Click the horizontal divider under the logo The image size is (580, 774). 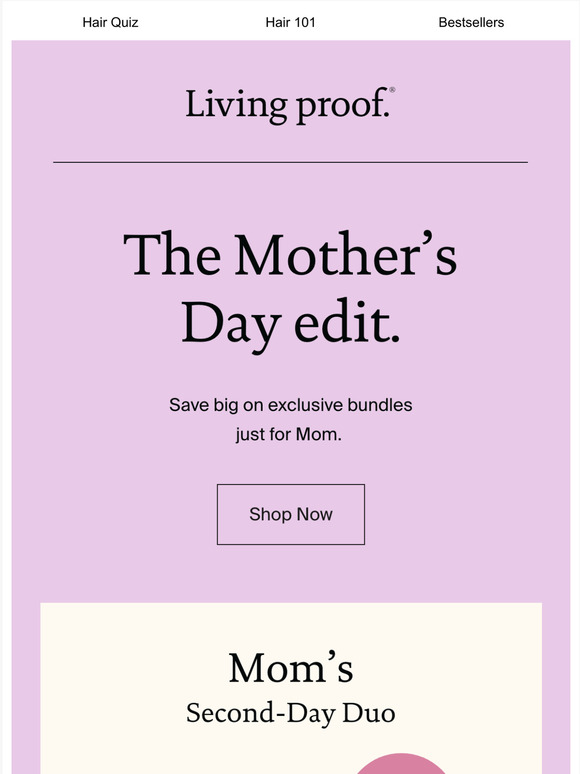290,162
